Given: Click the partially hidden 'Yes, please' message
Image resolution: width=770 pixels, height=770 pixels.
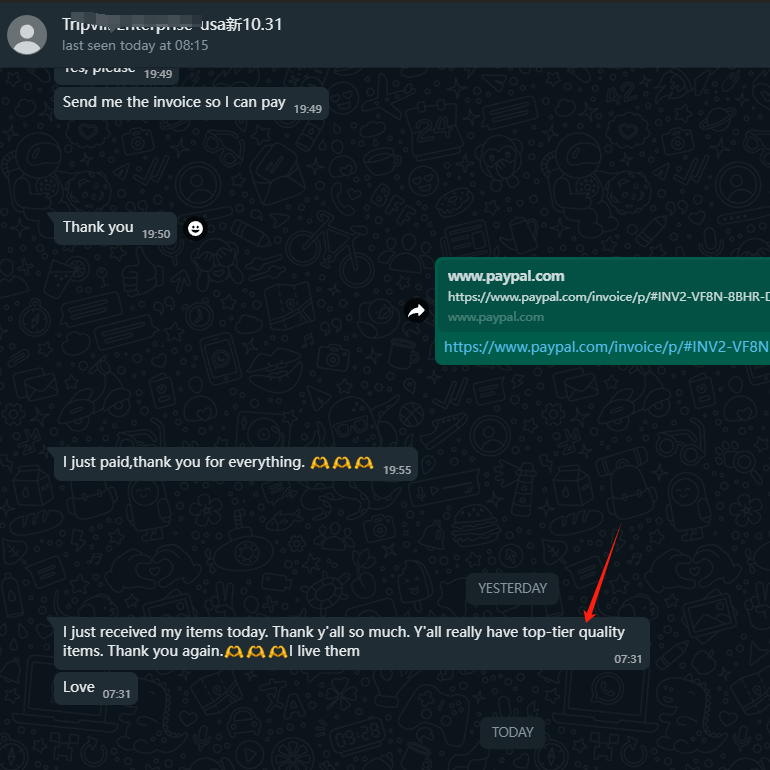Looking at the screenshot, I should (116, 73).
